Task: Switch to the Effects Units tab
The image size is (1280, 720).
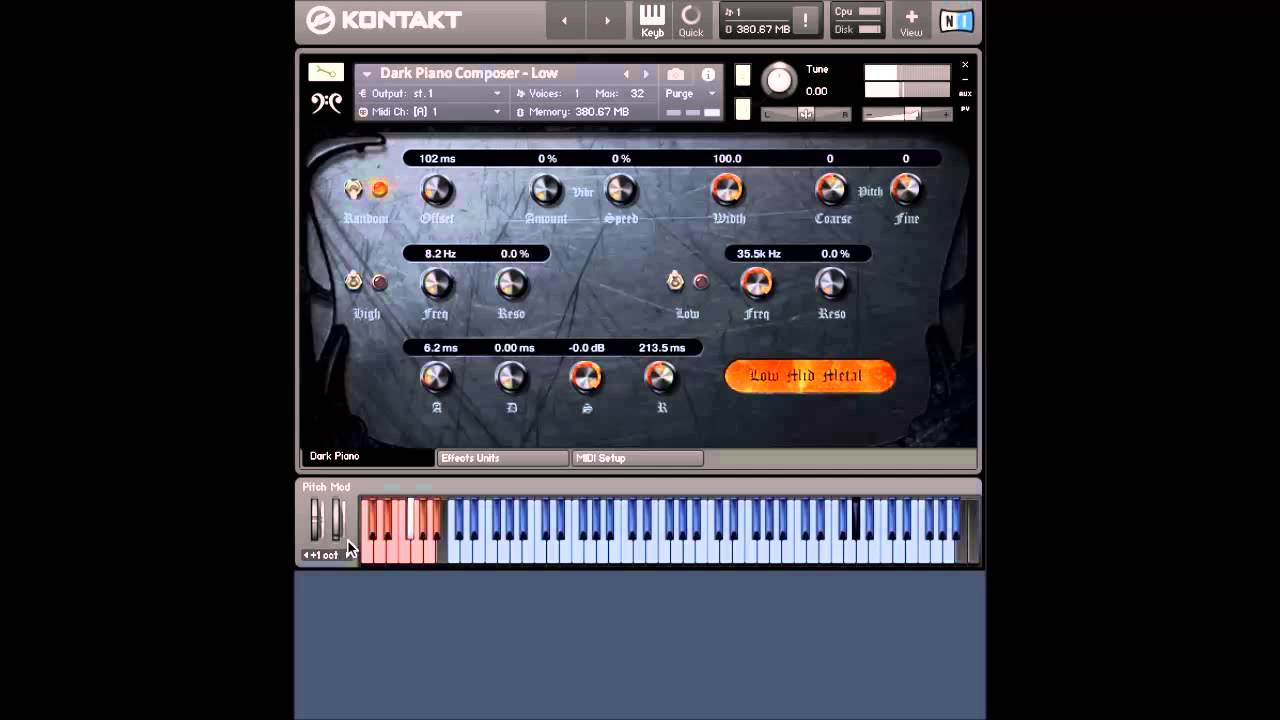Action: click(503, 458)
